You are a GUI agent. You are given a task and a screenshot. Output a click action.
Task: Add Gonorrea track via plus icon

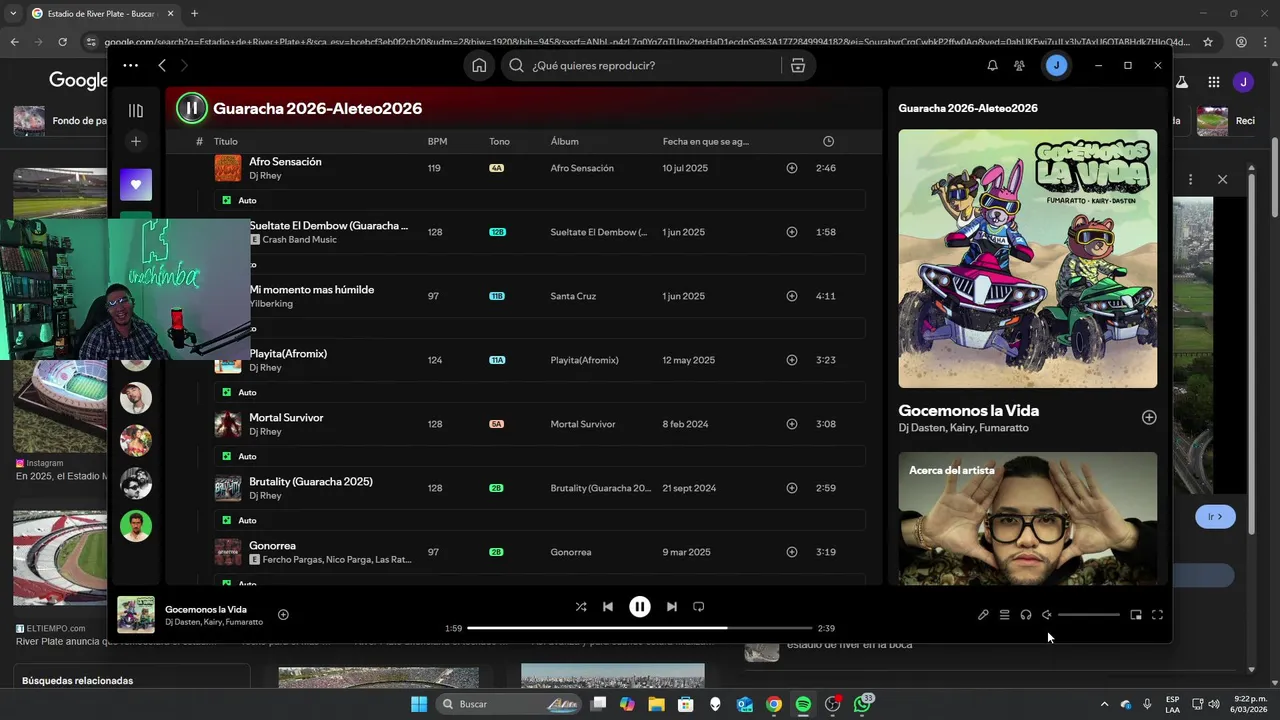(792, 552)
